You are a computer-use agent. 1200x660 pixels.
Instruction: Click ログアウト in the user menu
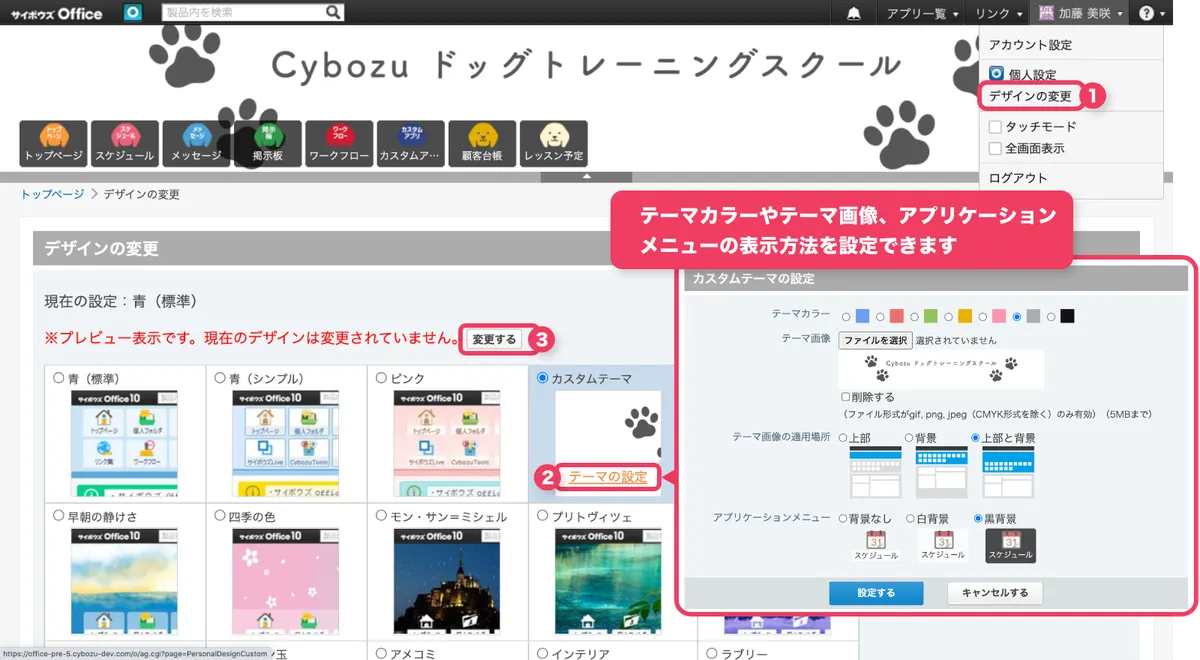point(1018,178)
